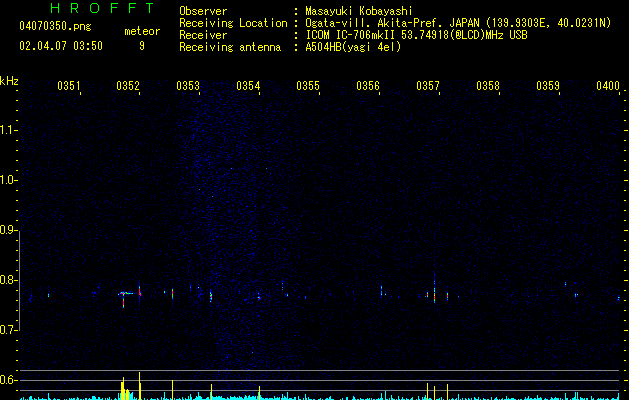This screenshot has width=629, height=400.
Task: Click the Observer label
Action: [x=203, y=11]
